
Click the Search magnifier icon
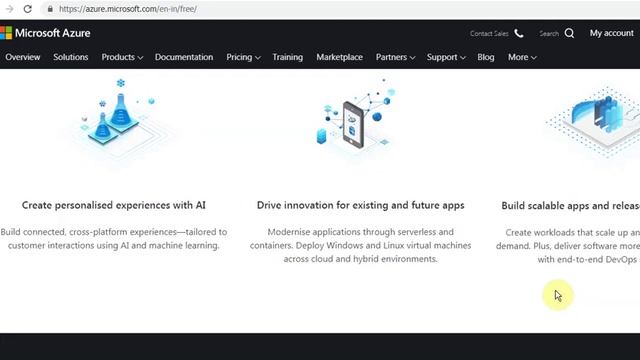[x=569, y=33]
